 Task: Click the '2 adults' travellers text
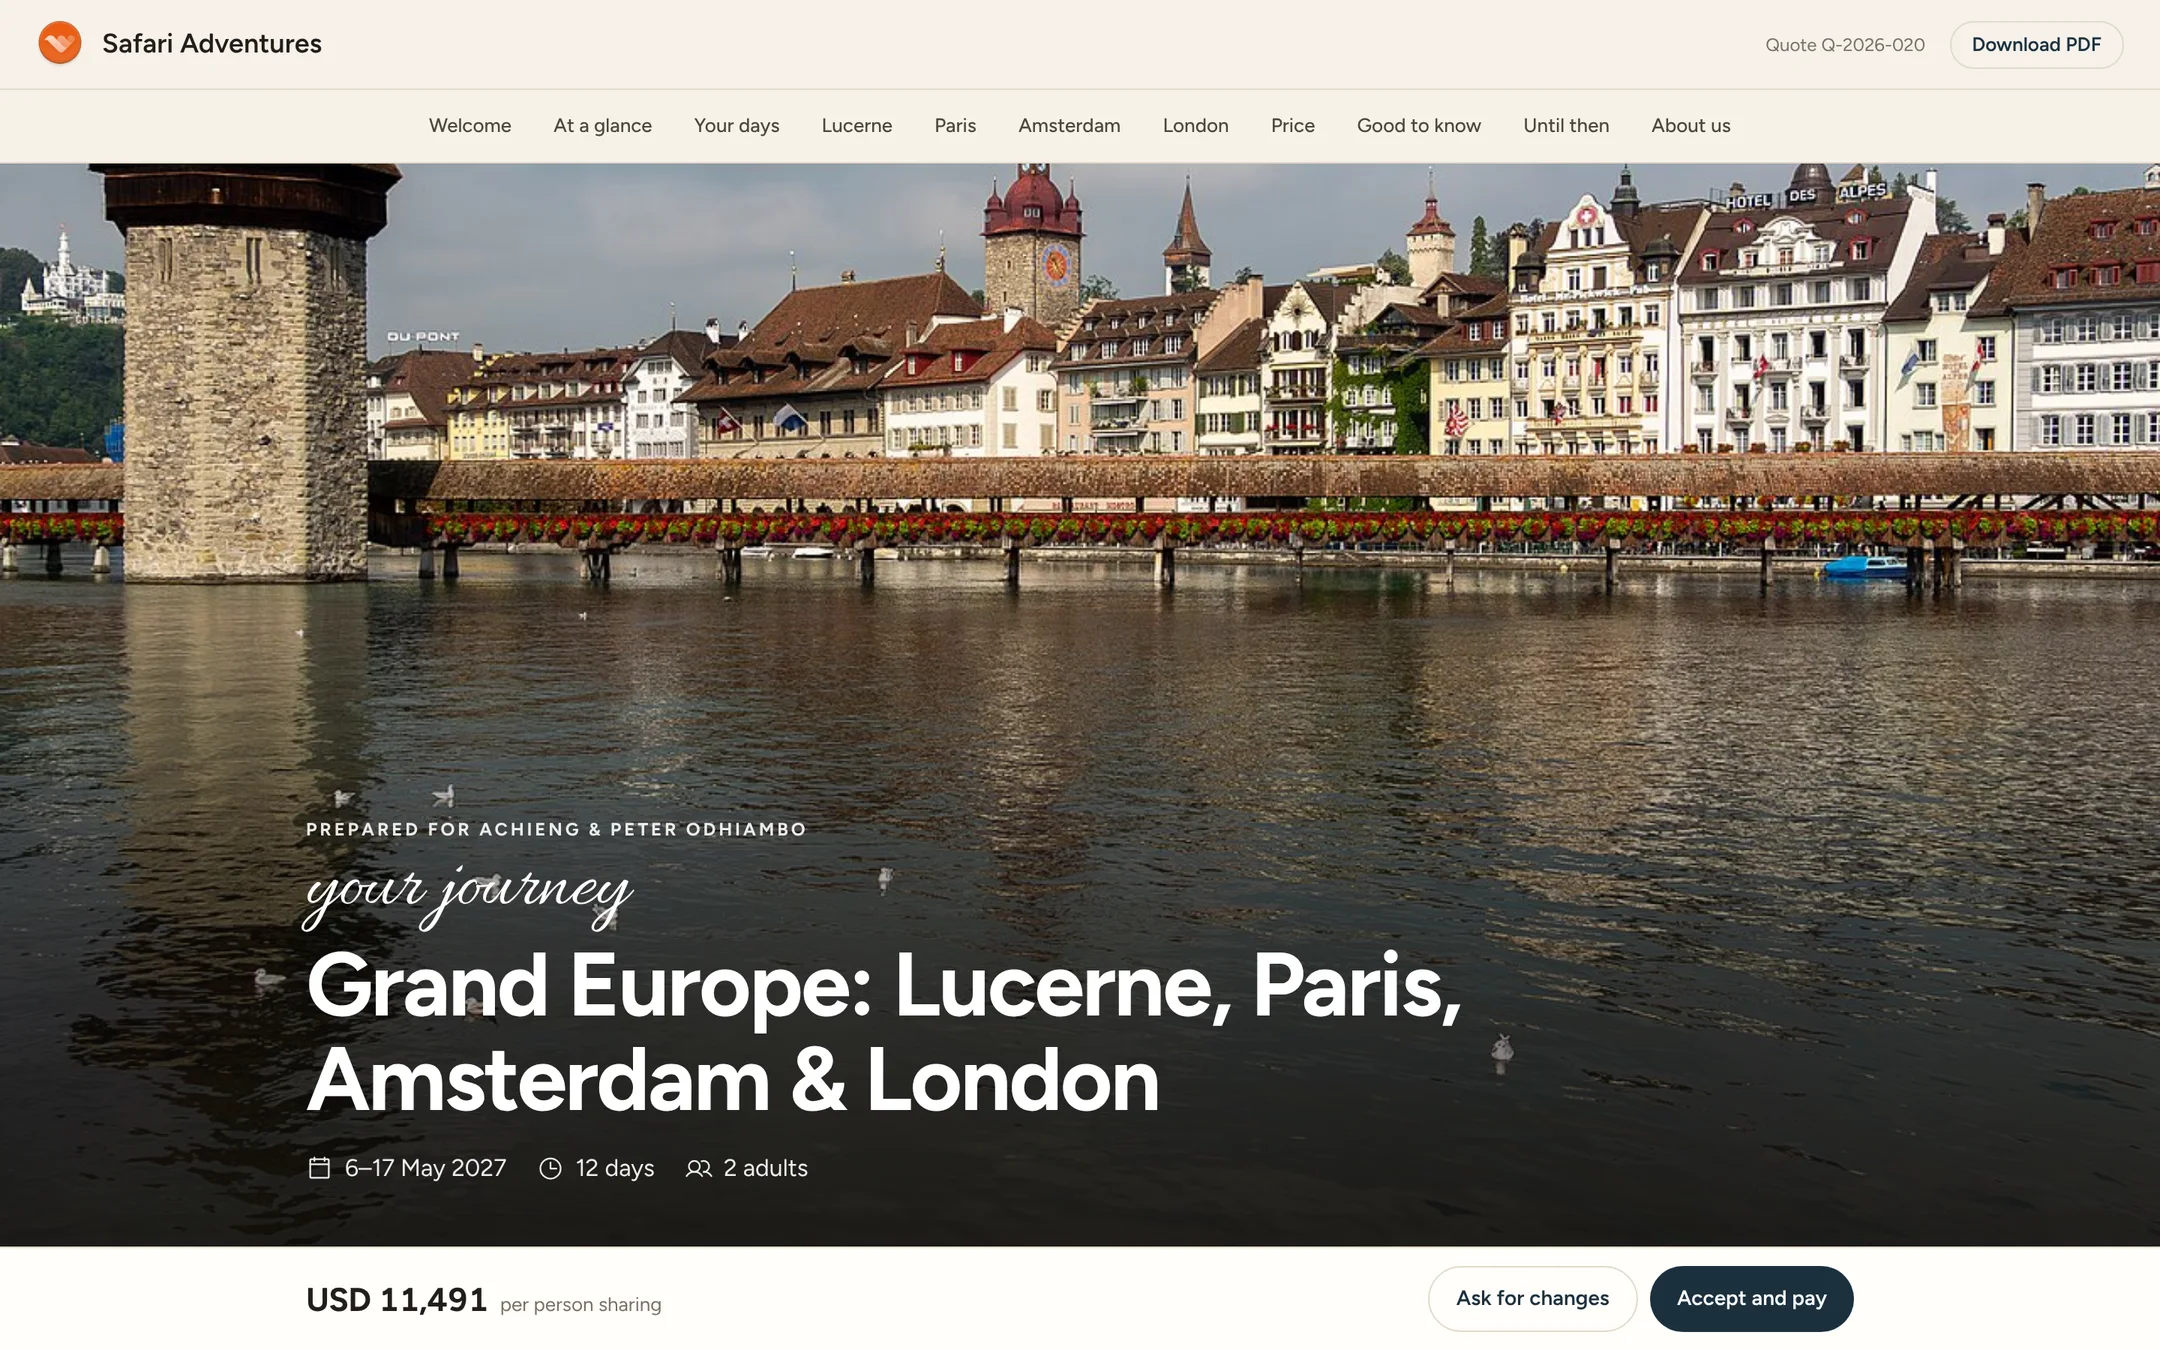pyautogui.click(x=765, y=1168)
